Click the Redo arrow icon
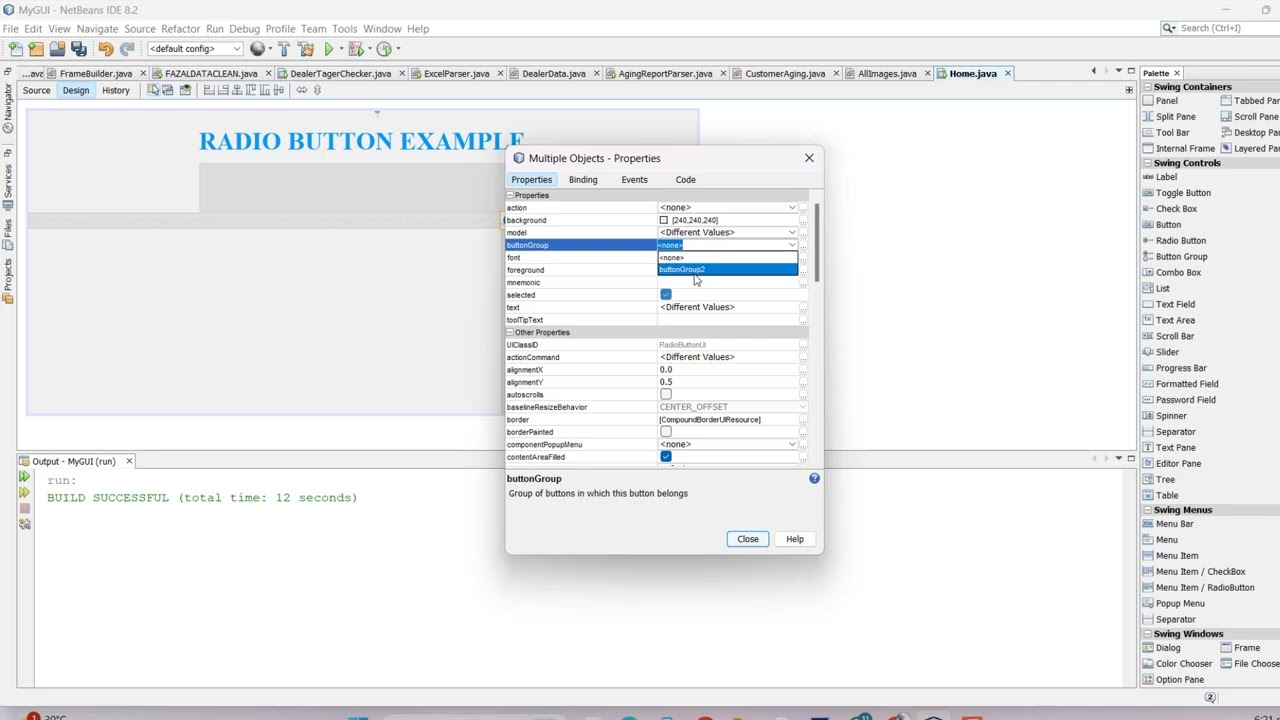This screenshot has height=720, width=1280. [x=127, y=48]
